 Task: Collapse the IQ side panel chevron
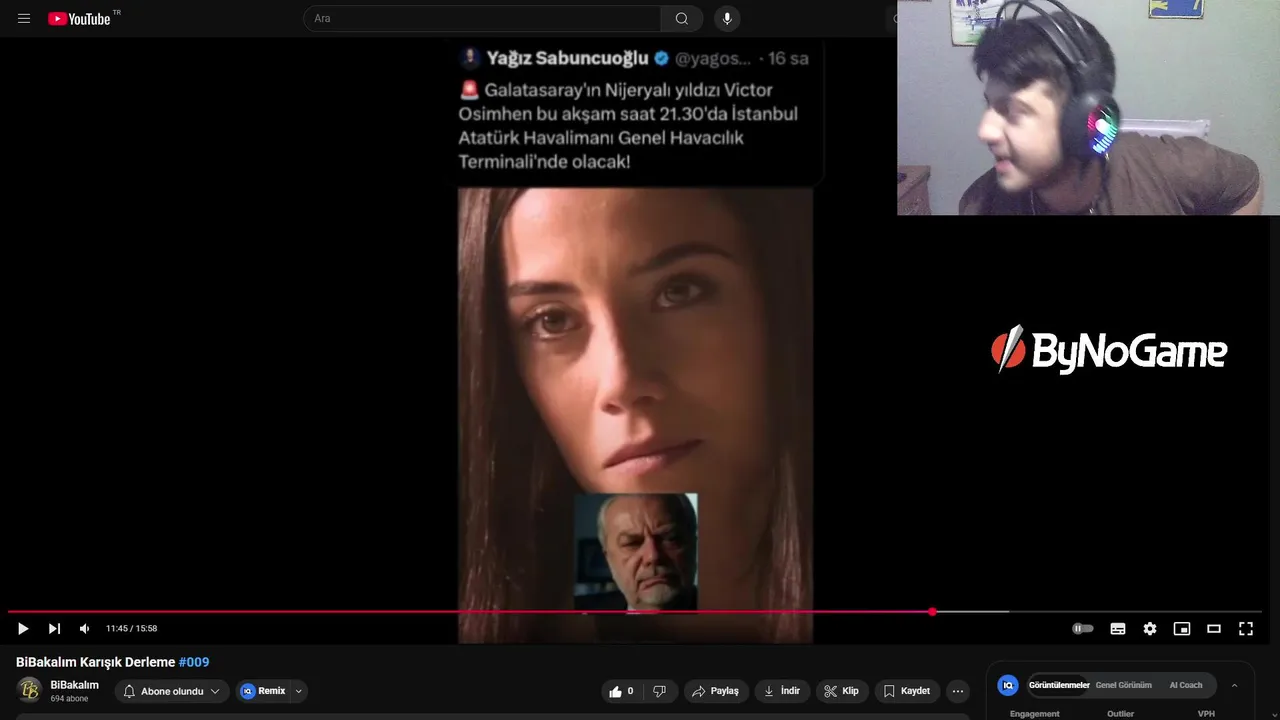1234,685
